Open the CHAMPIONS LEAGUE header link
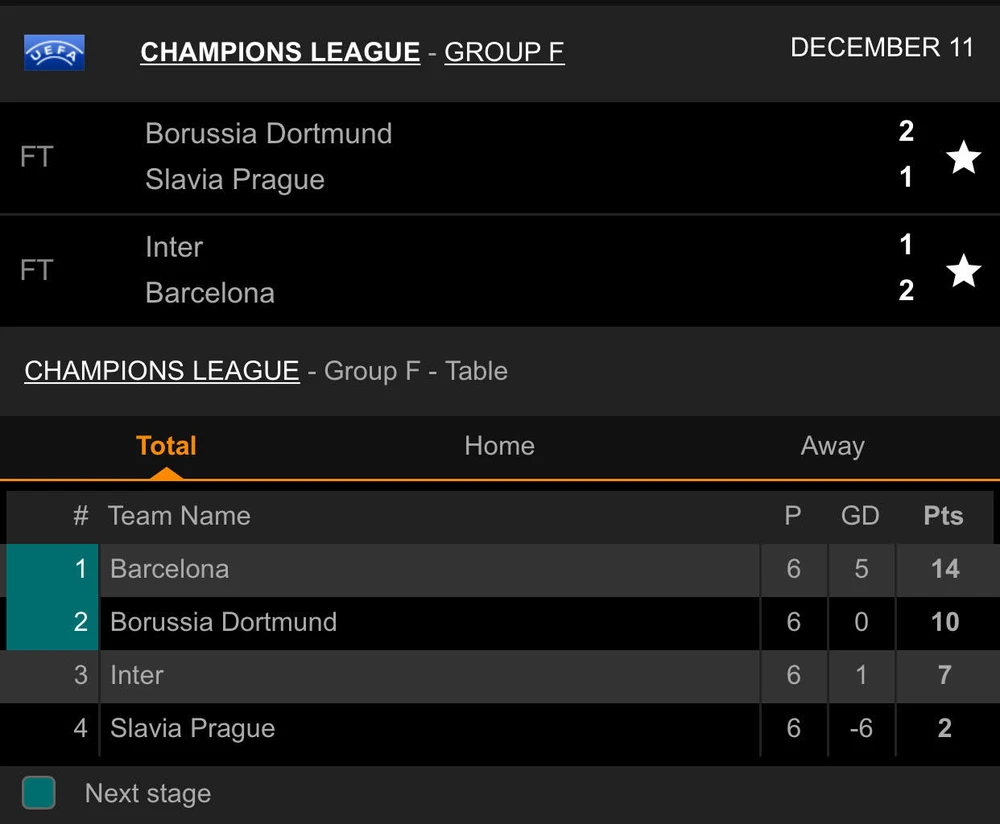This screenshot has height=824, width=1000. click(x=280, y=52)
